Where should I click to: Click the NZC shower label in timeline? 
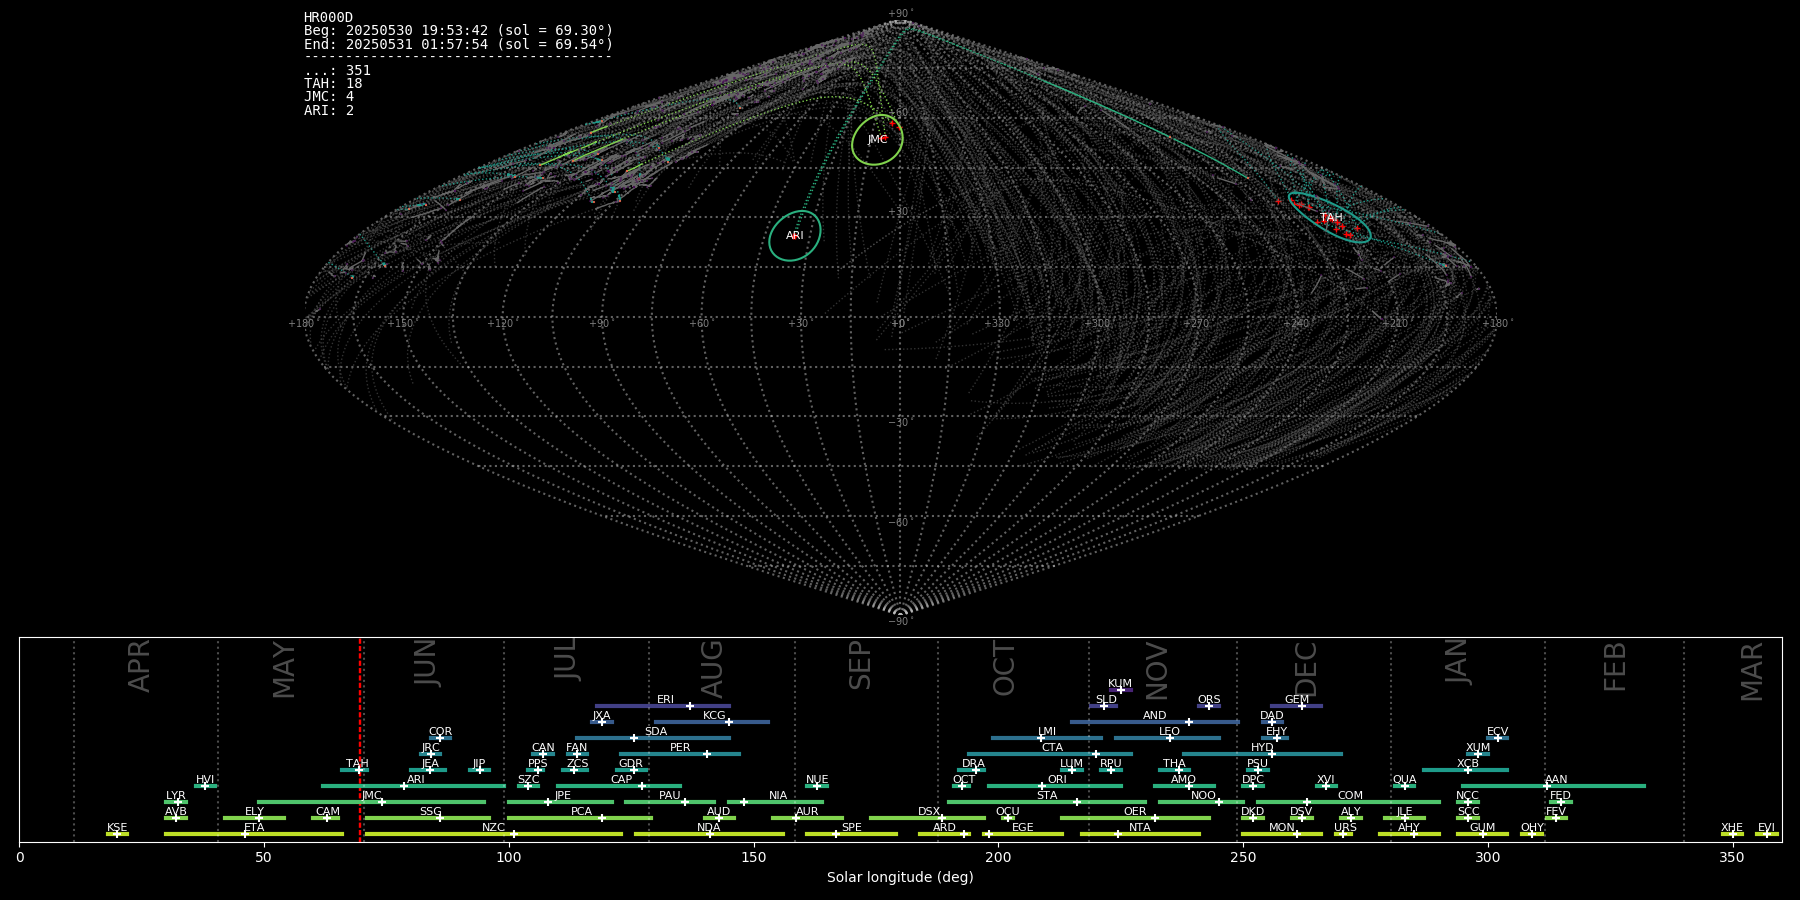(x=493, y=828)
